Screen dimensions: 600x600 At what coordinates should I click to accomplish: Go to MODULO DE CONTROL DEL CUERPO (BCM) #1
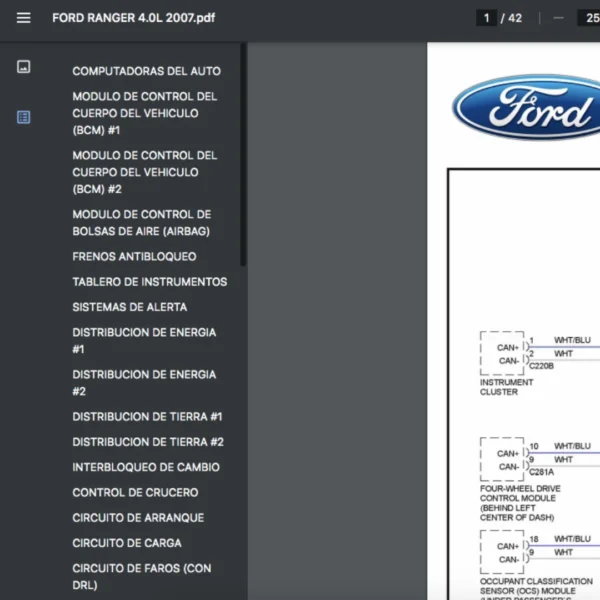pyautogui.click(x=145, y=113)
